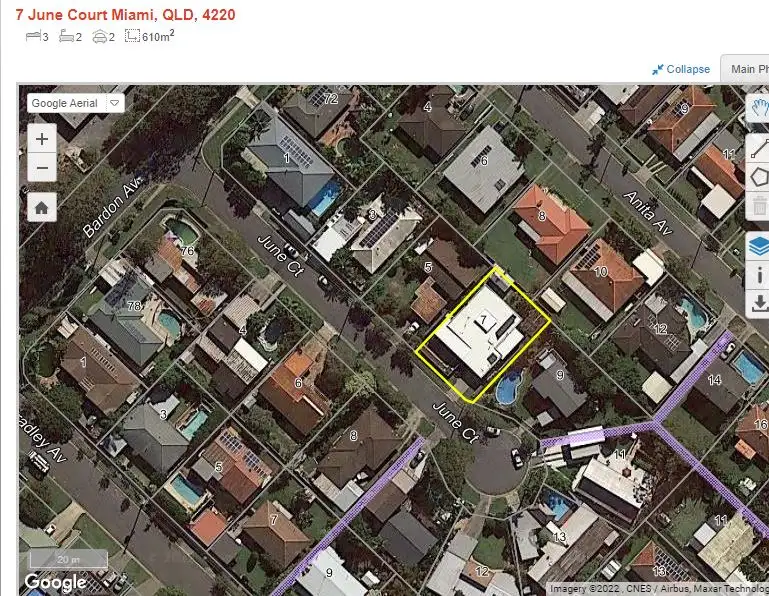The height and width of the screenshot is (596, 769).
Task: Expand basemap options via the dropdown arrow
Action: coord(114,103)
